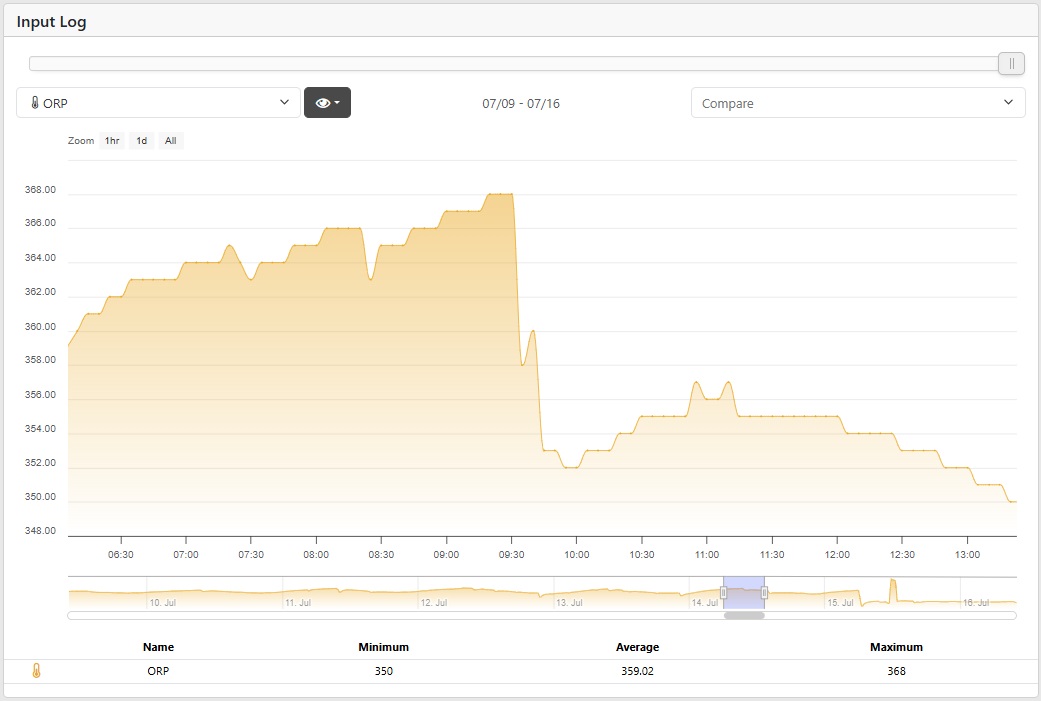The image size is (1041, 701).
Task: Toggle the eye visibility button
Action: pos(327,103)
